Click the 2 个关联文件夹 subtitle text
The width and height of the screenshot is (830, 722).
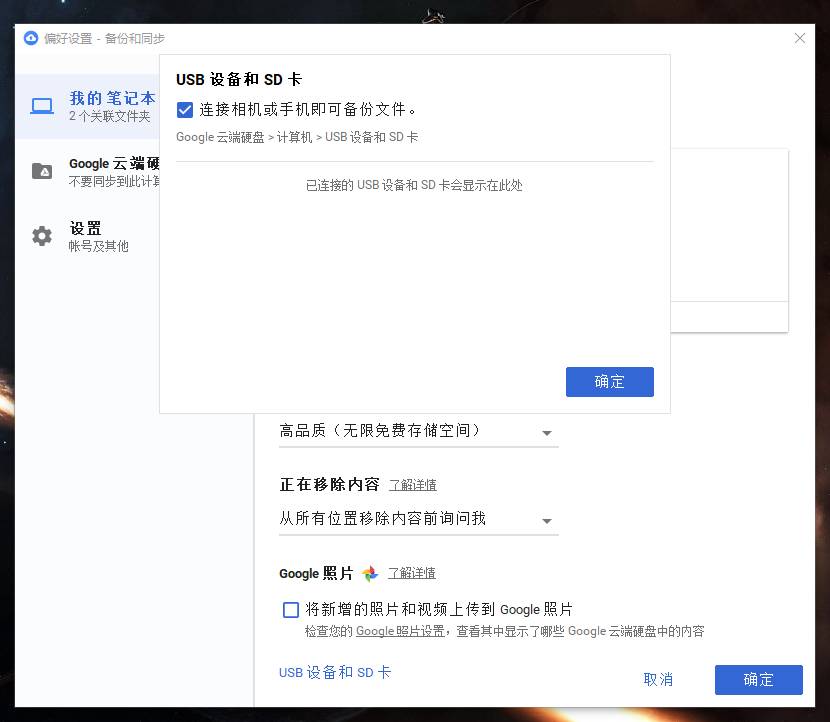click(110, 116)
